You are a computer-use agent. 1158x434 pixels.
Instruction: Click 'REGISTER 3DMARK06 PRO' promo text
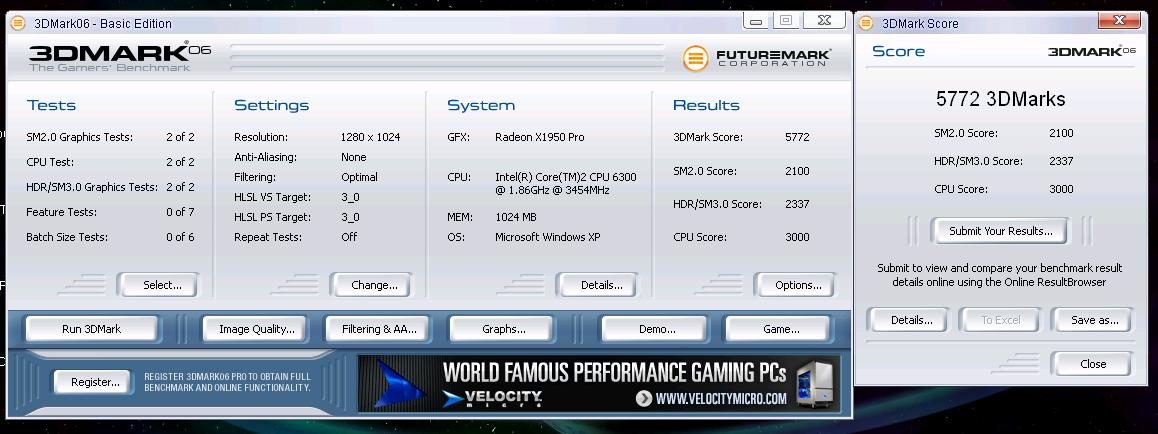[x=227, y=382]
